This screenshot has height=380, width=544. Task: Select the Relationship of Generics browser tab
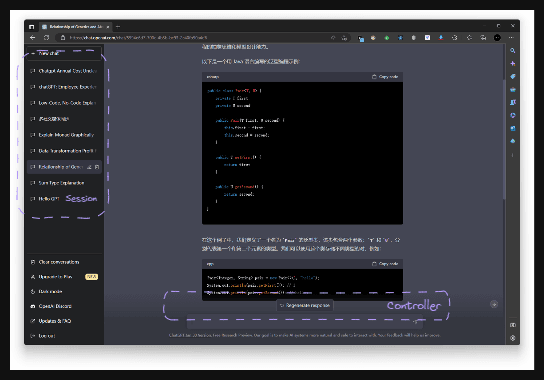point(75,27)
